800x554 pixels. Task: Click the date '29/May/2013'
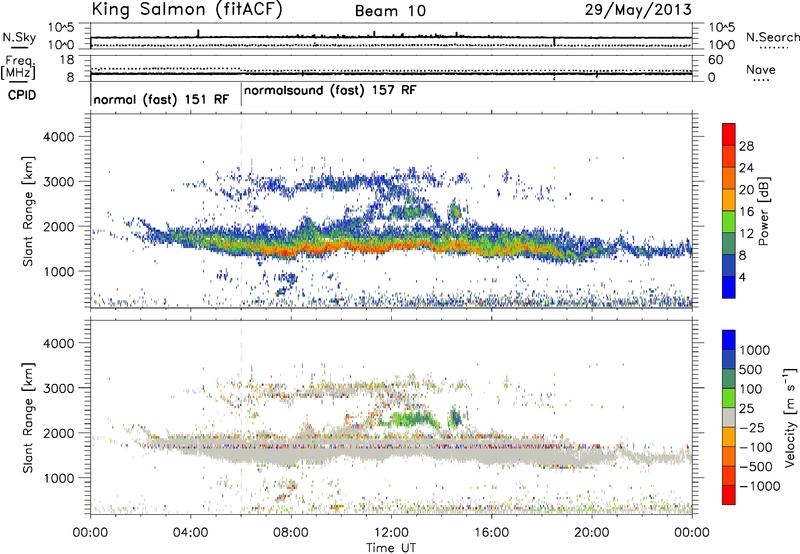(x=638, y=10)
